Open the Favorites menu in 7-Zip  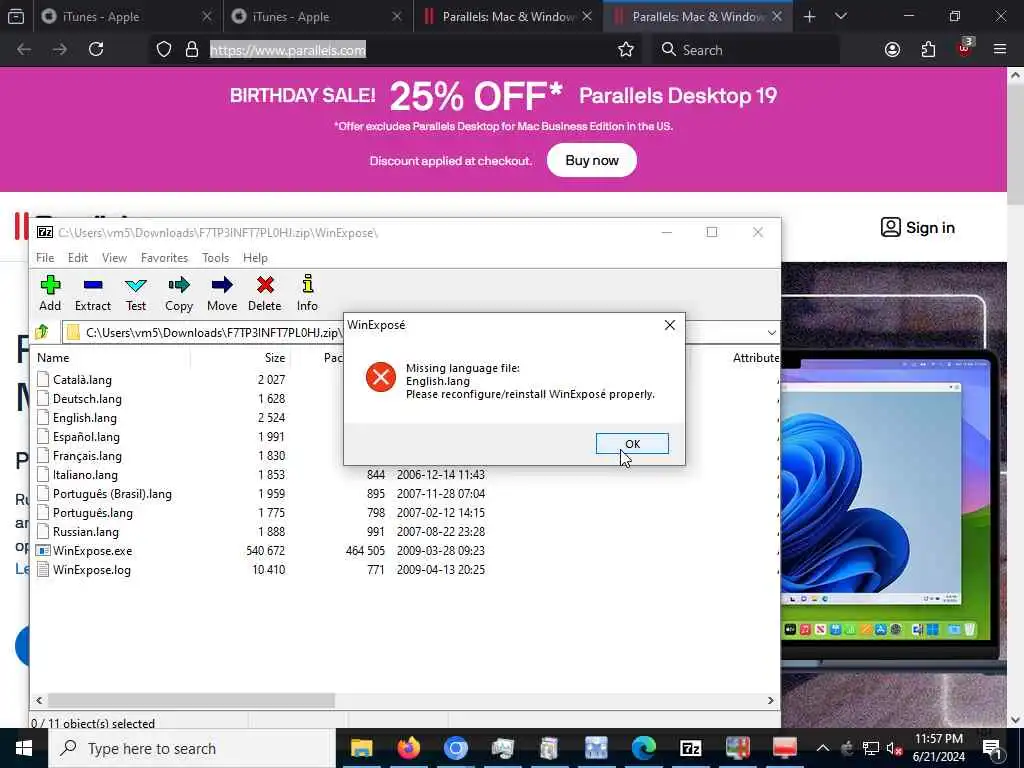(x=165, y=258)
